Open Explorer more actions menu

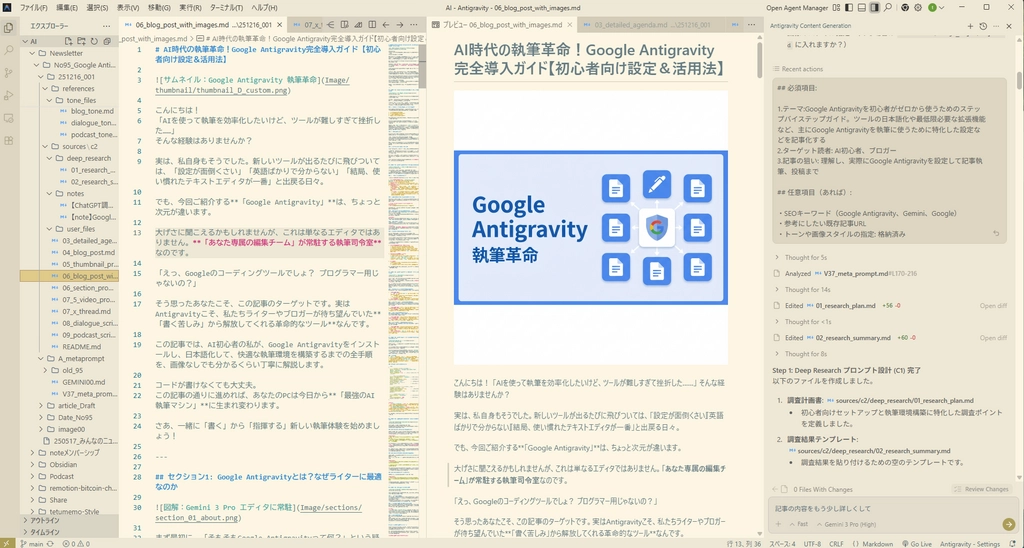click(x=104, y=25)
